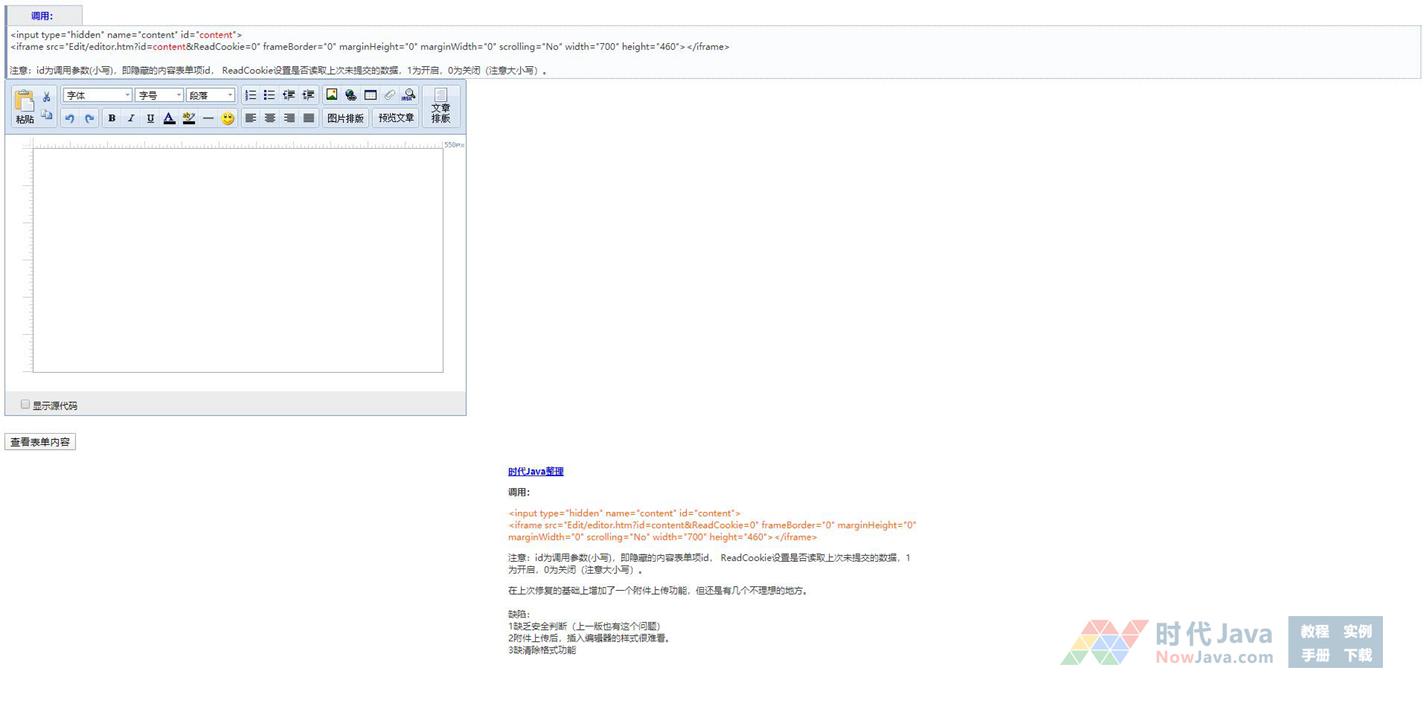
Task: Select the 调用 tab
Action: tap(42, 16)
